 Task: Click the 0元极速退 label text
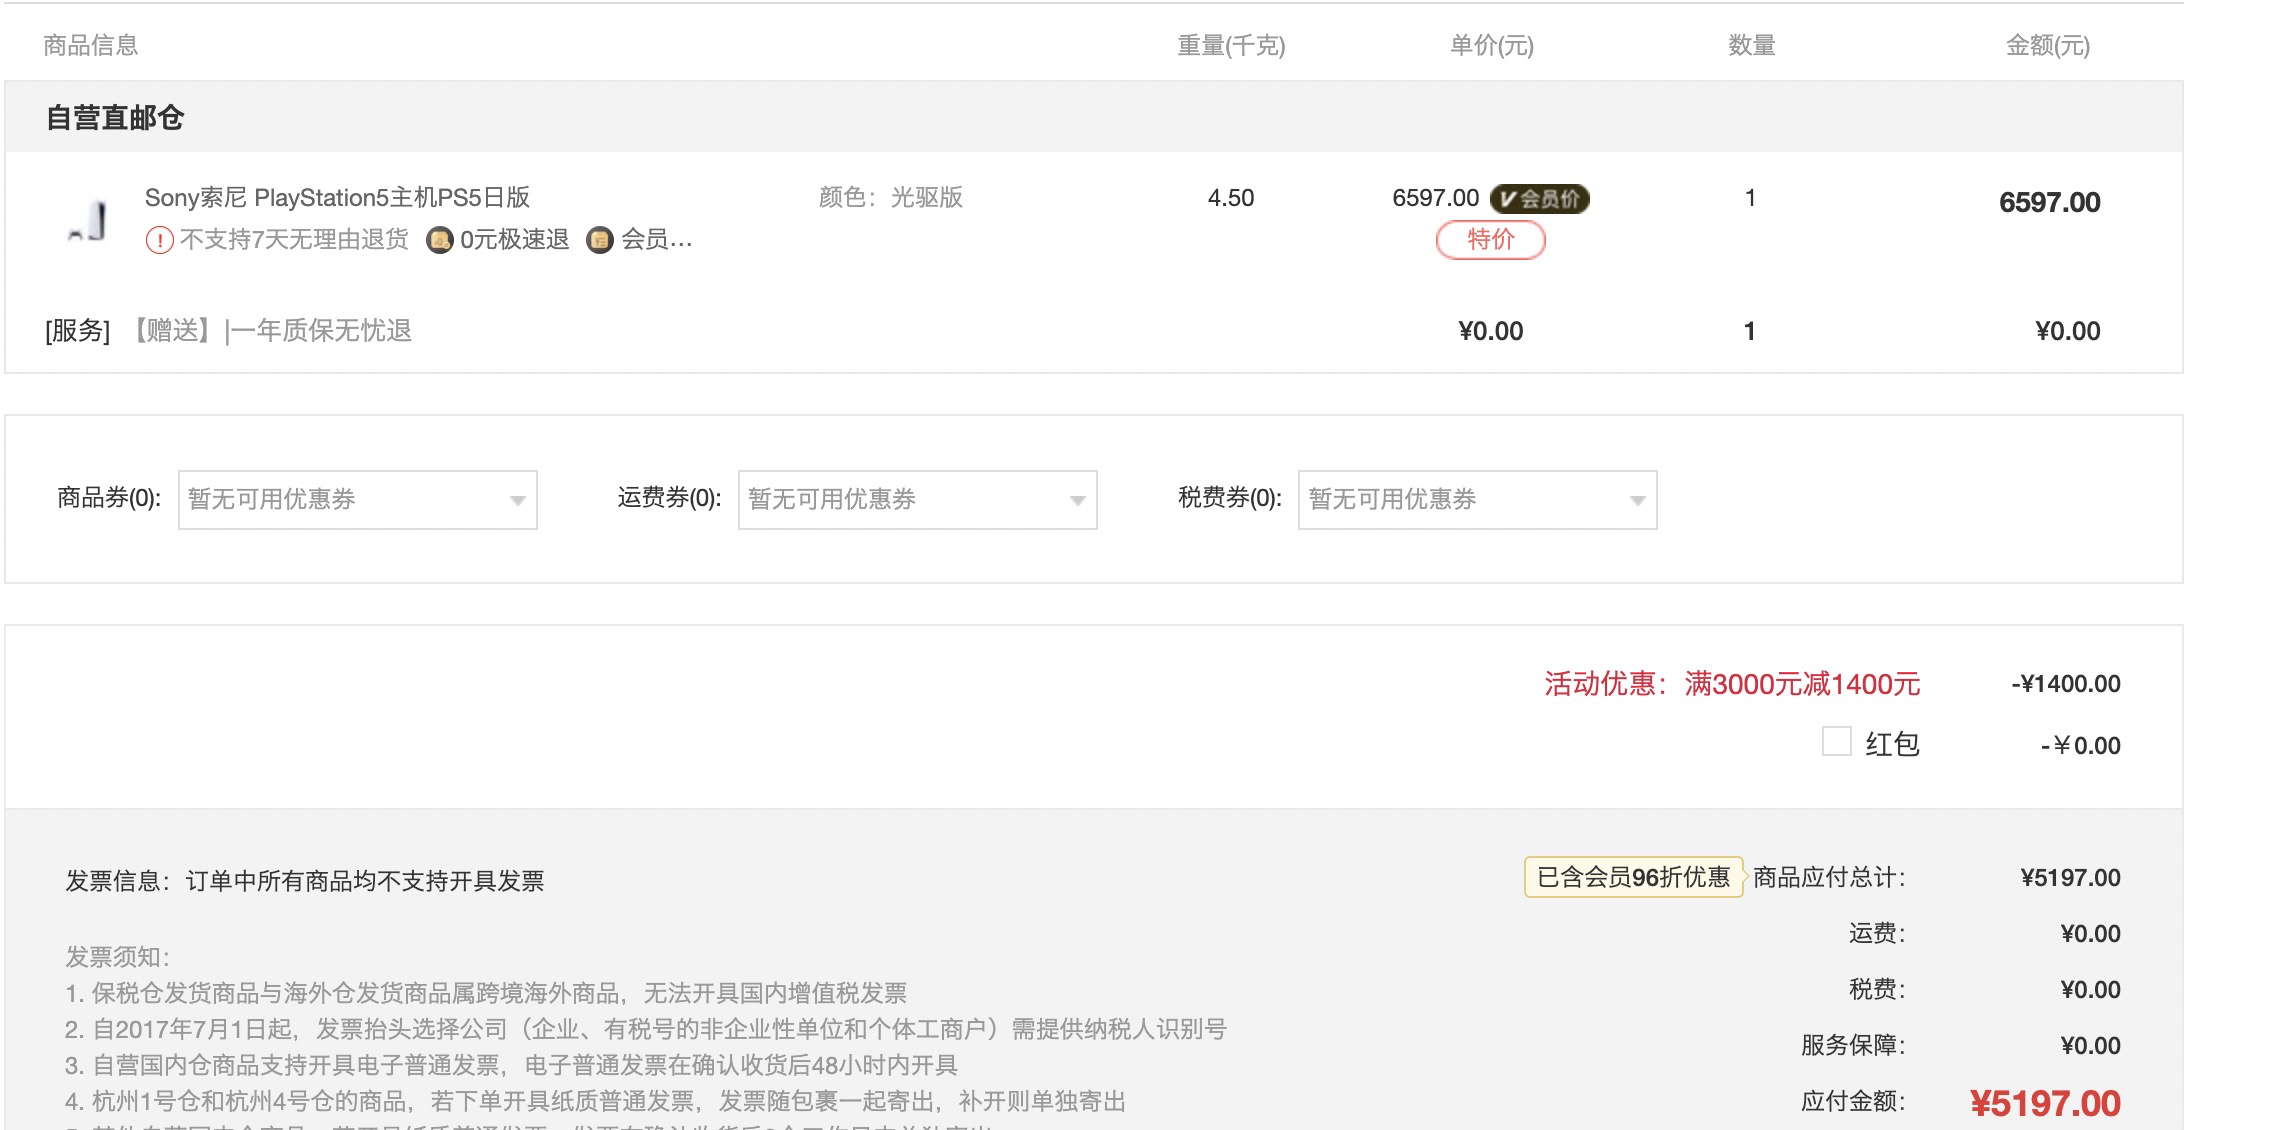[x=515, y=240]
